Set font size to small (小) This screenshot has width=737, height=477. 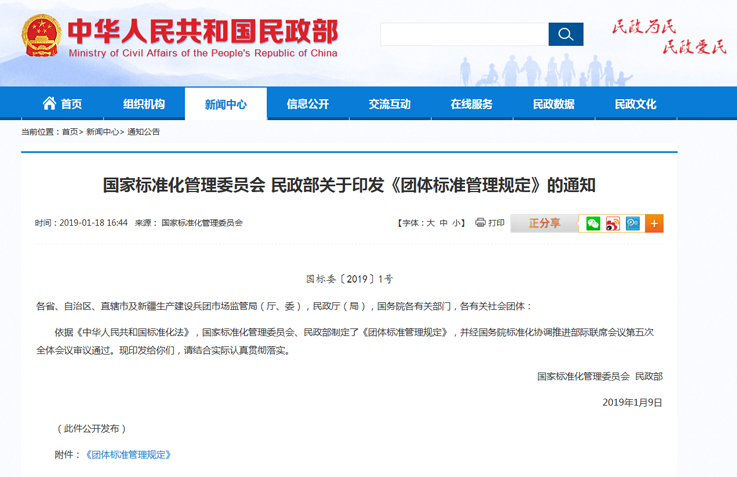pyautogui.click(x=457, y=223)
